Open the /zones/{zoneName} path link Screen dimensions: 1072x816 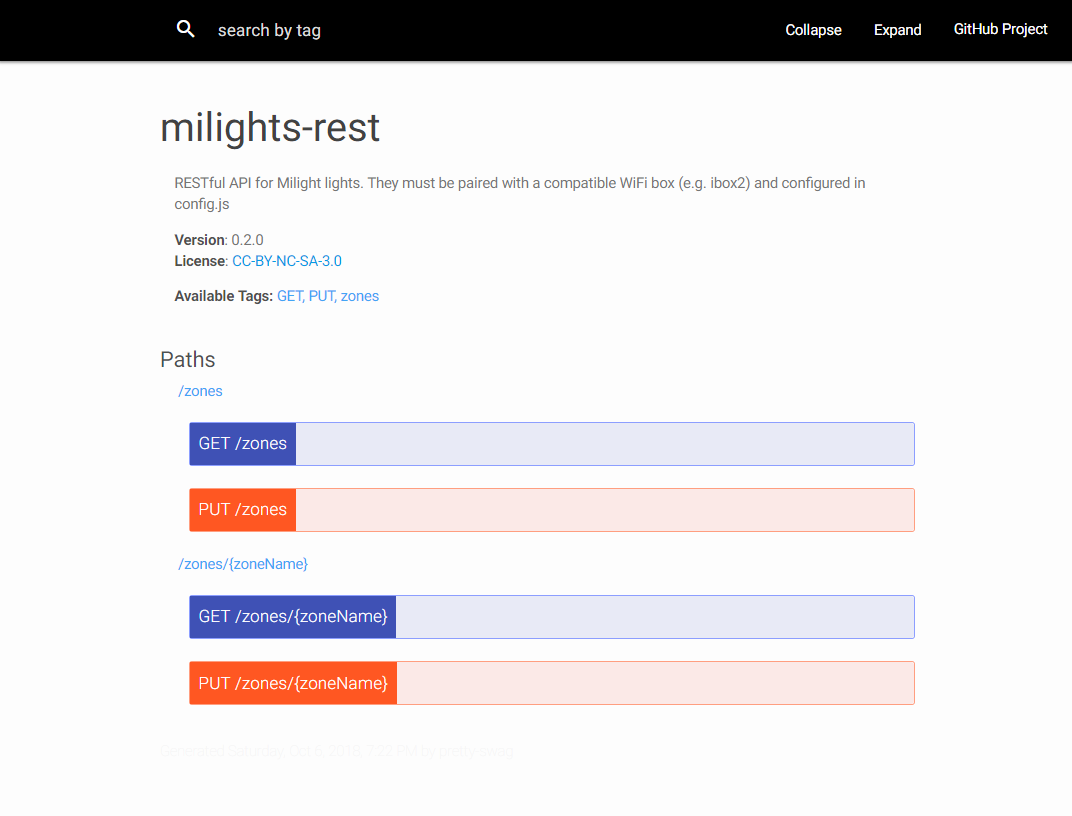point(243,564)
